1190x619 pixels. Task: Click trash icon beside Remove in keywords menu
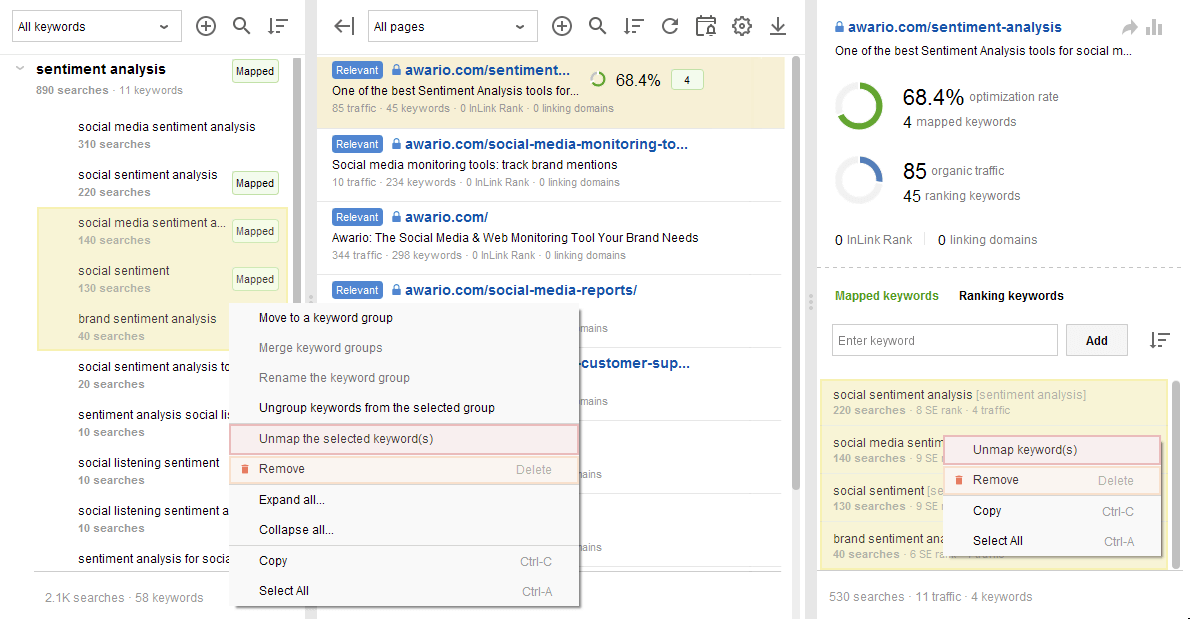[x=244, y=470]
